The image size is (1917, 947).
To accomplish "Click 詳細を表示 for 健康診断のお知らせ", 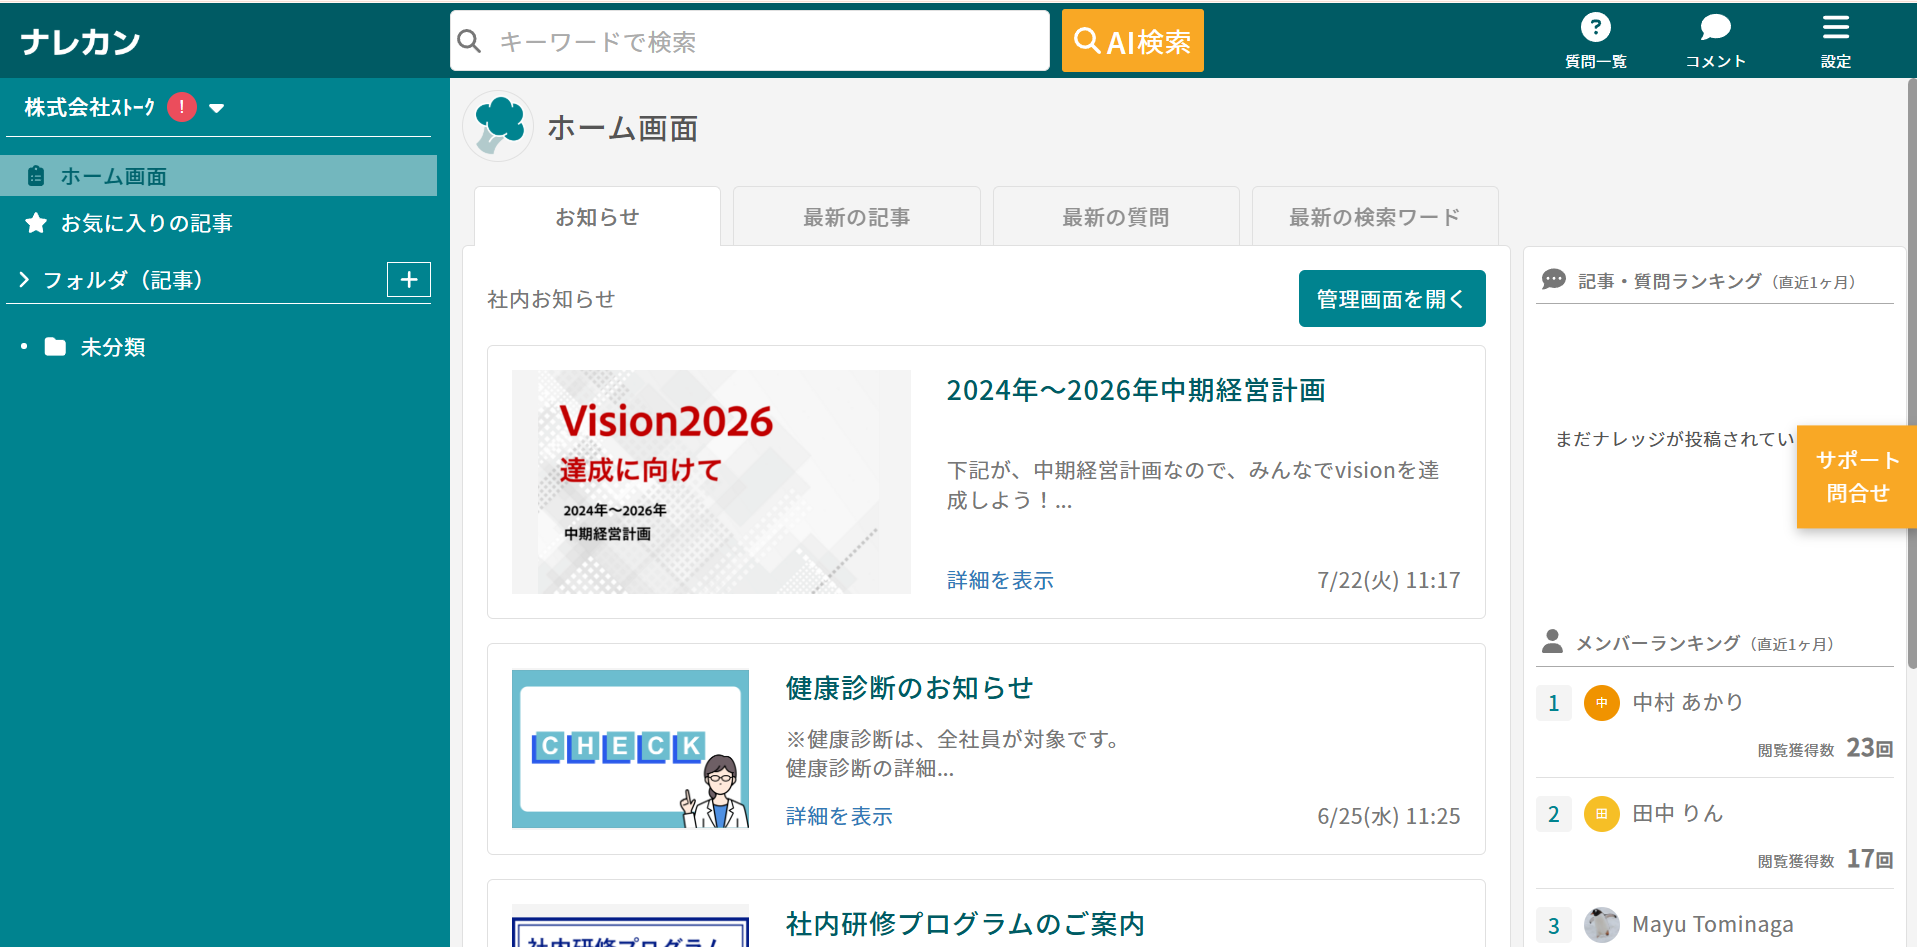I will [x=839, y=816].
